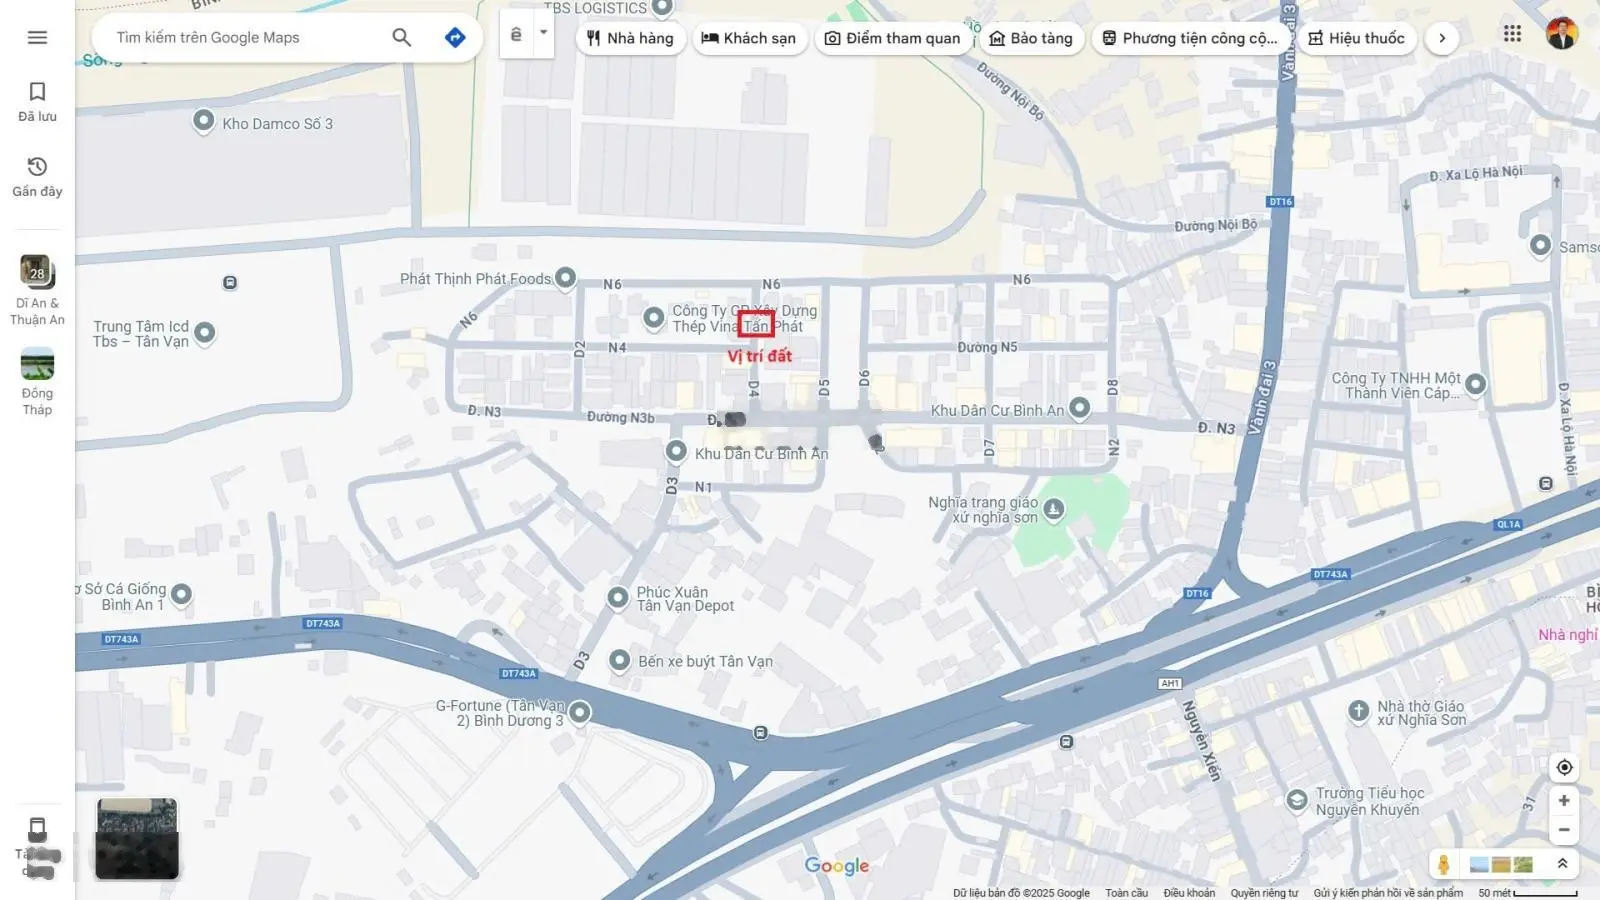Select the Công Ty TNHH Một Thành Viên marker
Image resolution: width=1600 pixels, height=900 pixels.
click(x=1475, y=383)
